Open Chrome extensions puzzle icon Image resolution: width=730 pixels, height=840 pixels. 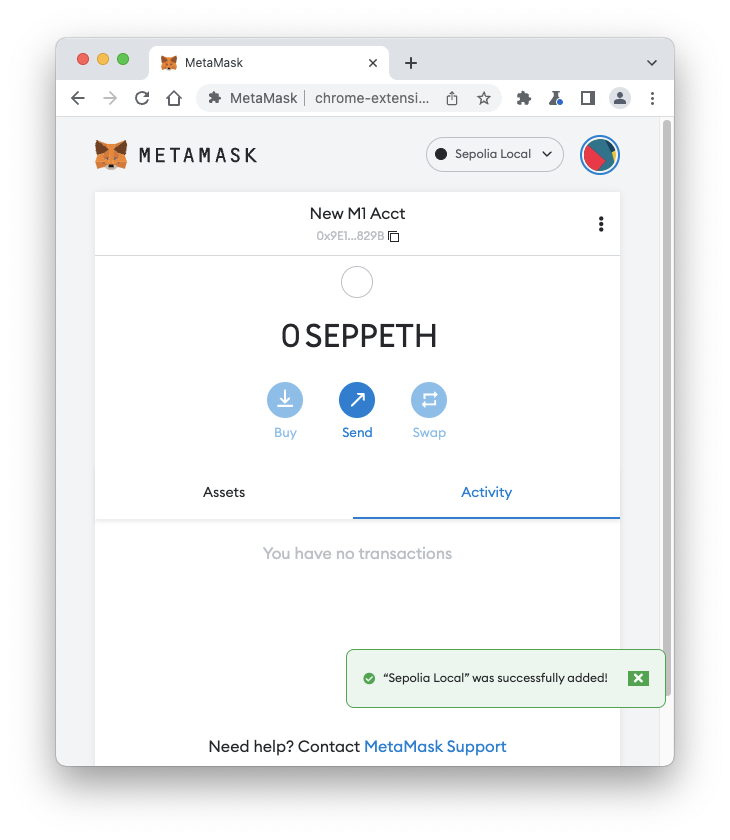pos(523,98)
